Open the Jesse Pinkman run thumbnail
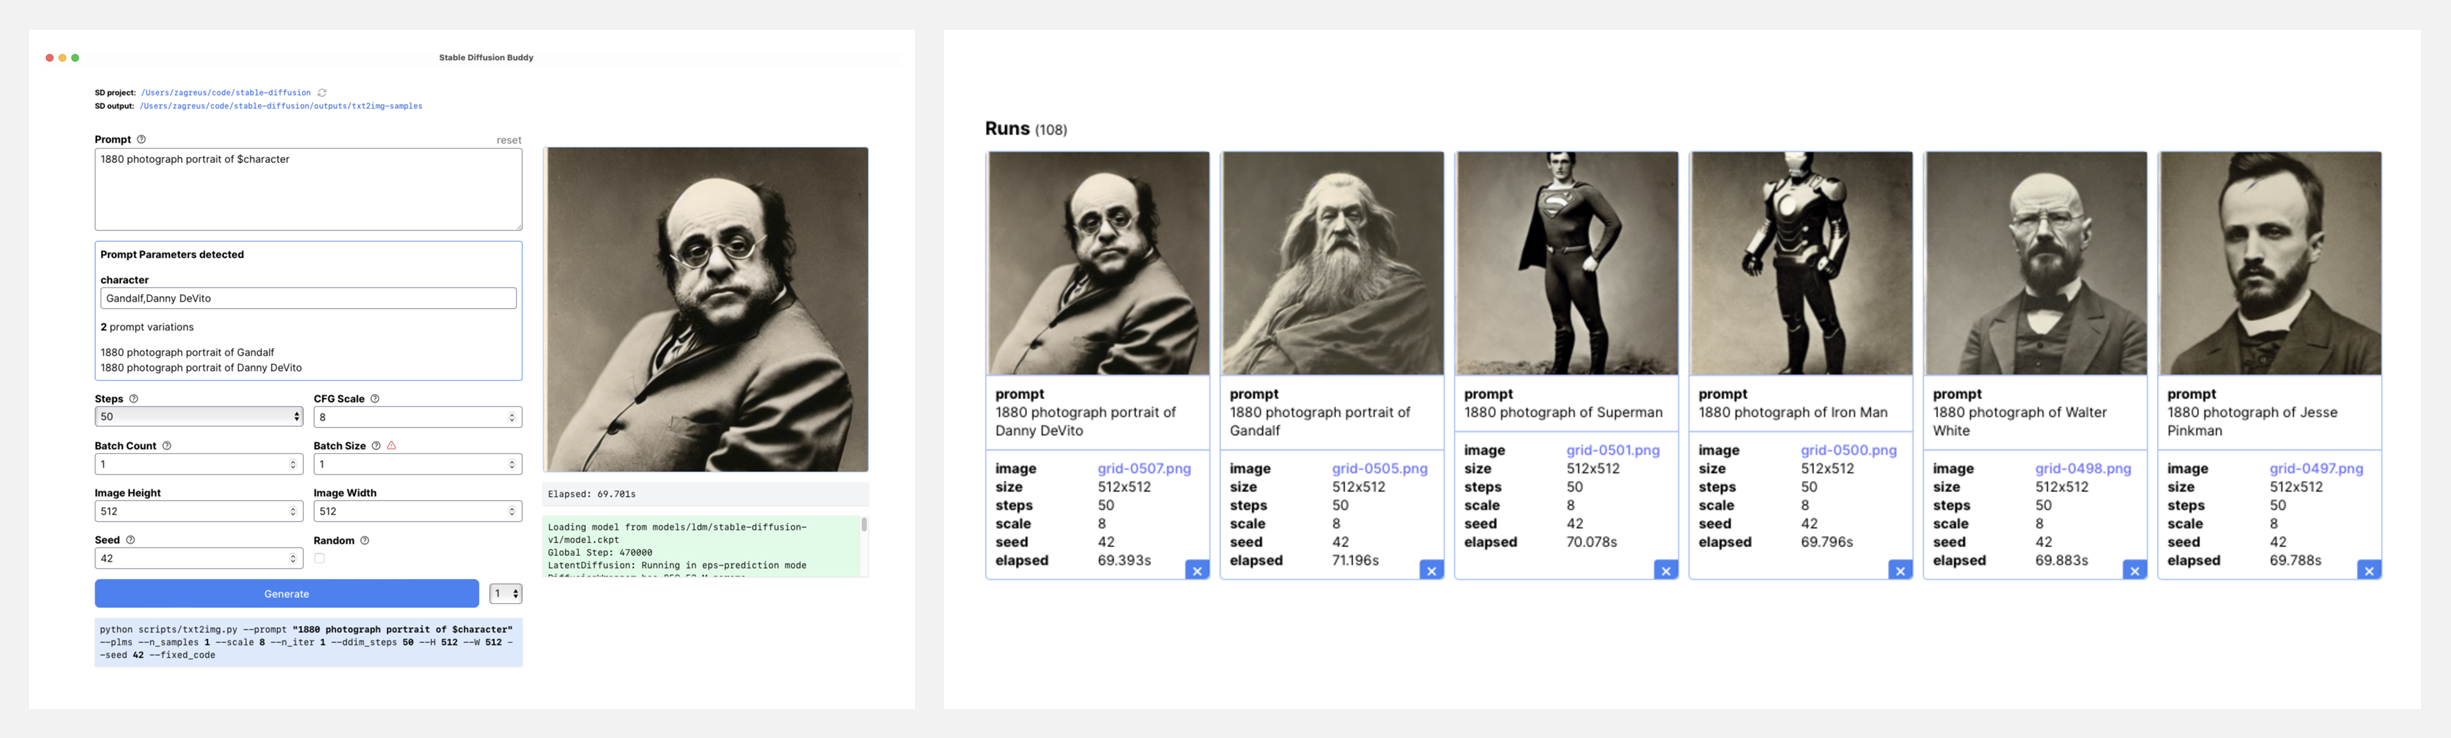 click(2270, 263)
